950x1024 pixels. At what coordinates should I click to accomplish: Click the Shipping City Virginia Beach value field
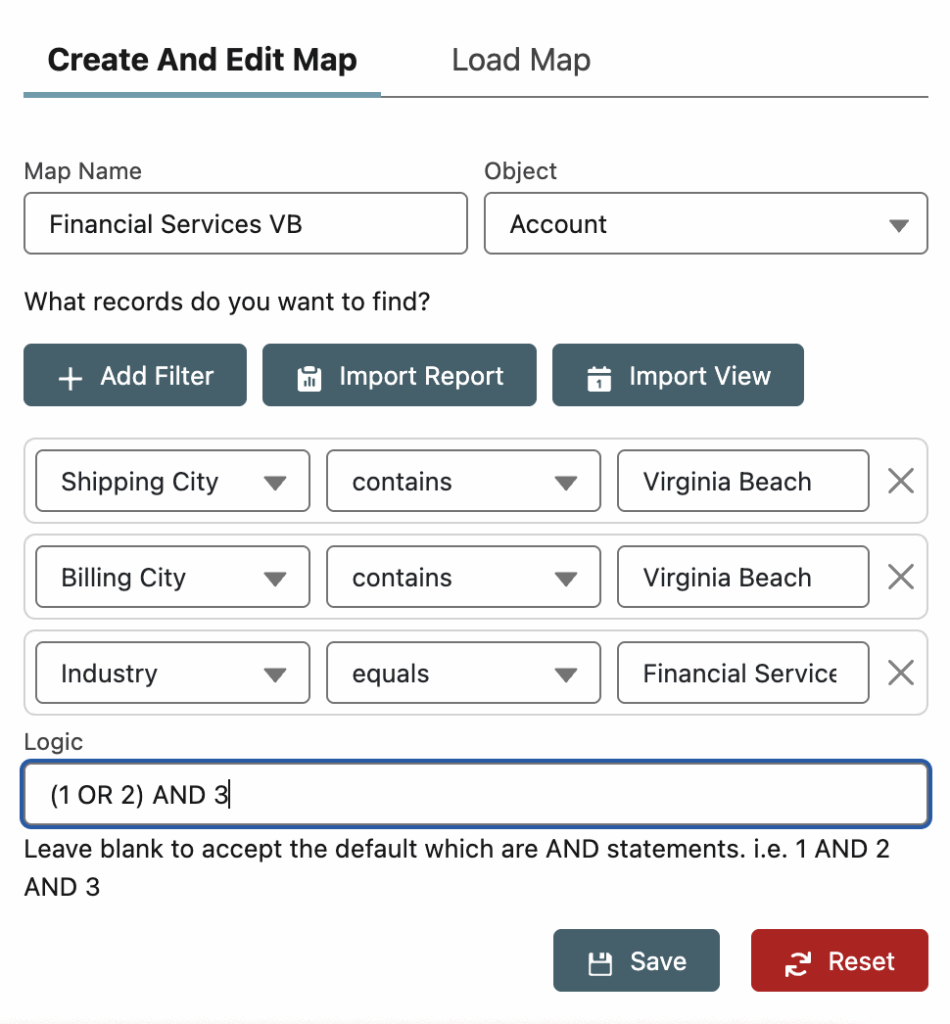click(x=742, y=482)
